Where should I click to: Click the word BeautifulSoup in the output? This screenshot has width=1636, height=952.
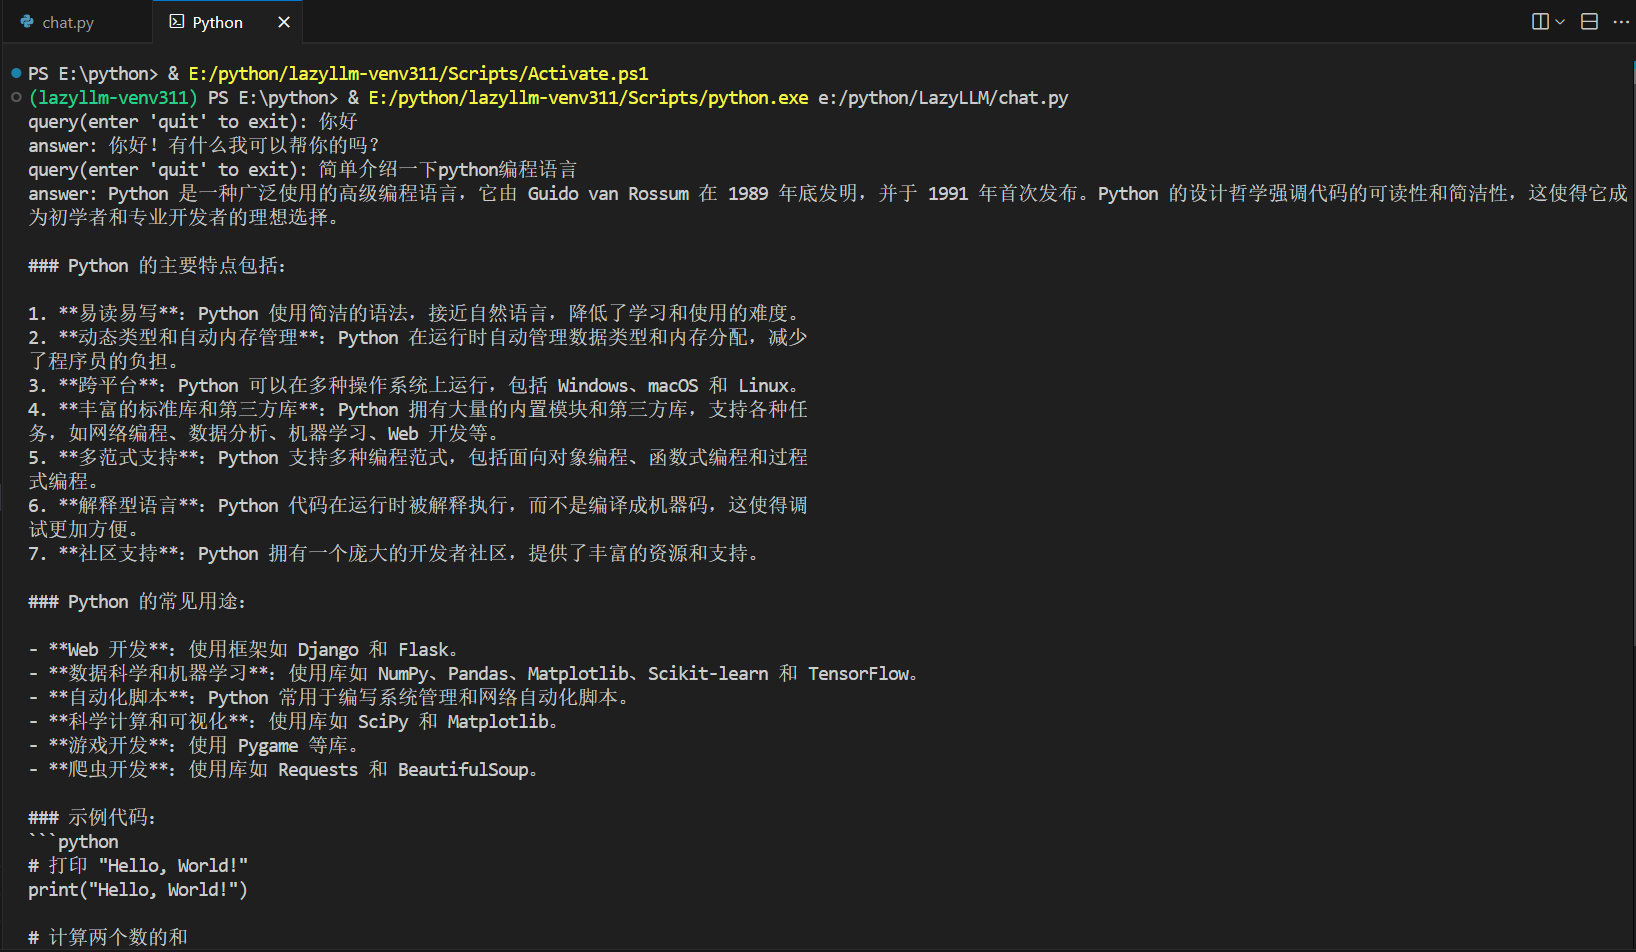pos(463,770)
